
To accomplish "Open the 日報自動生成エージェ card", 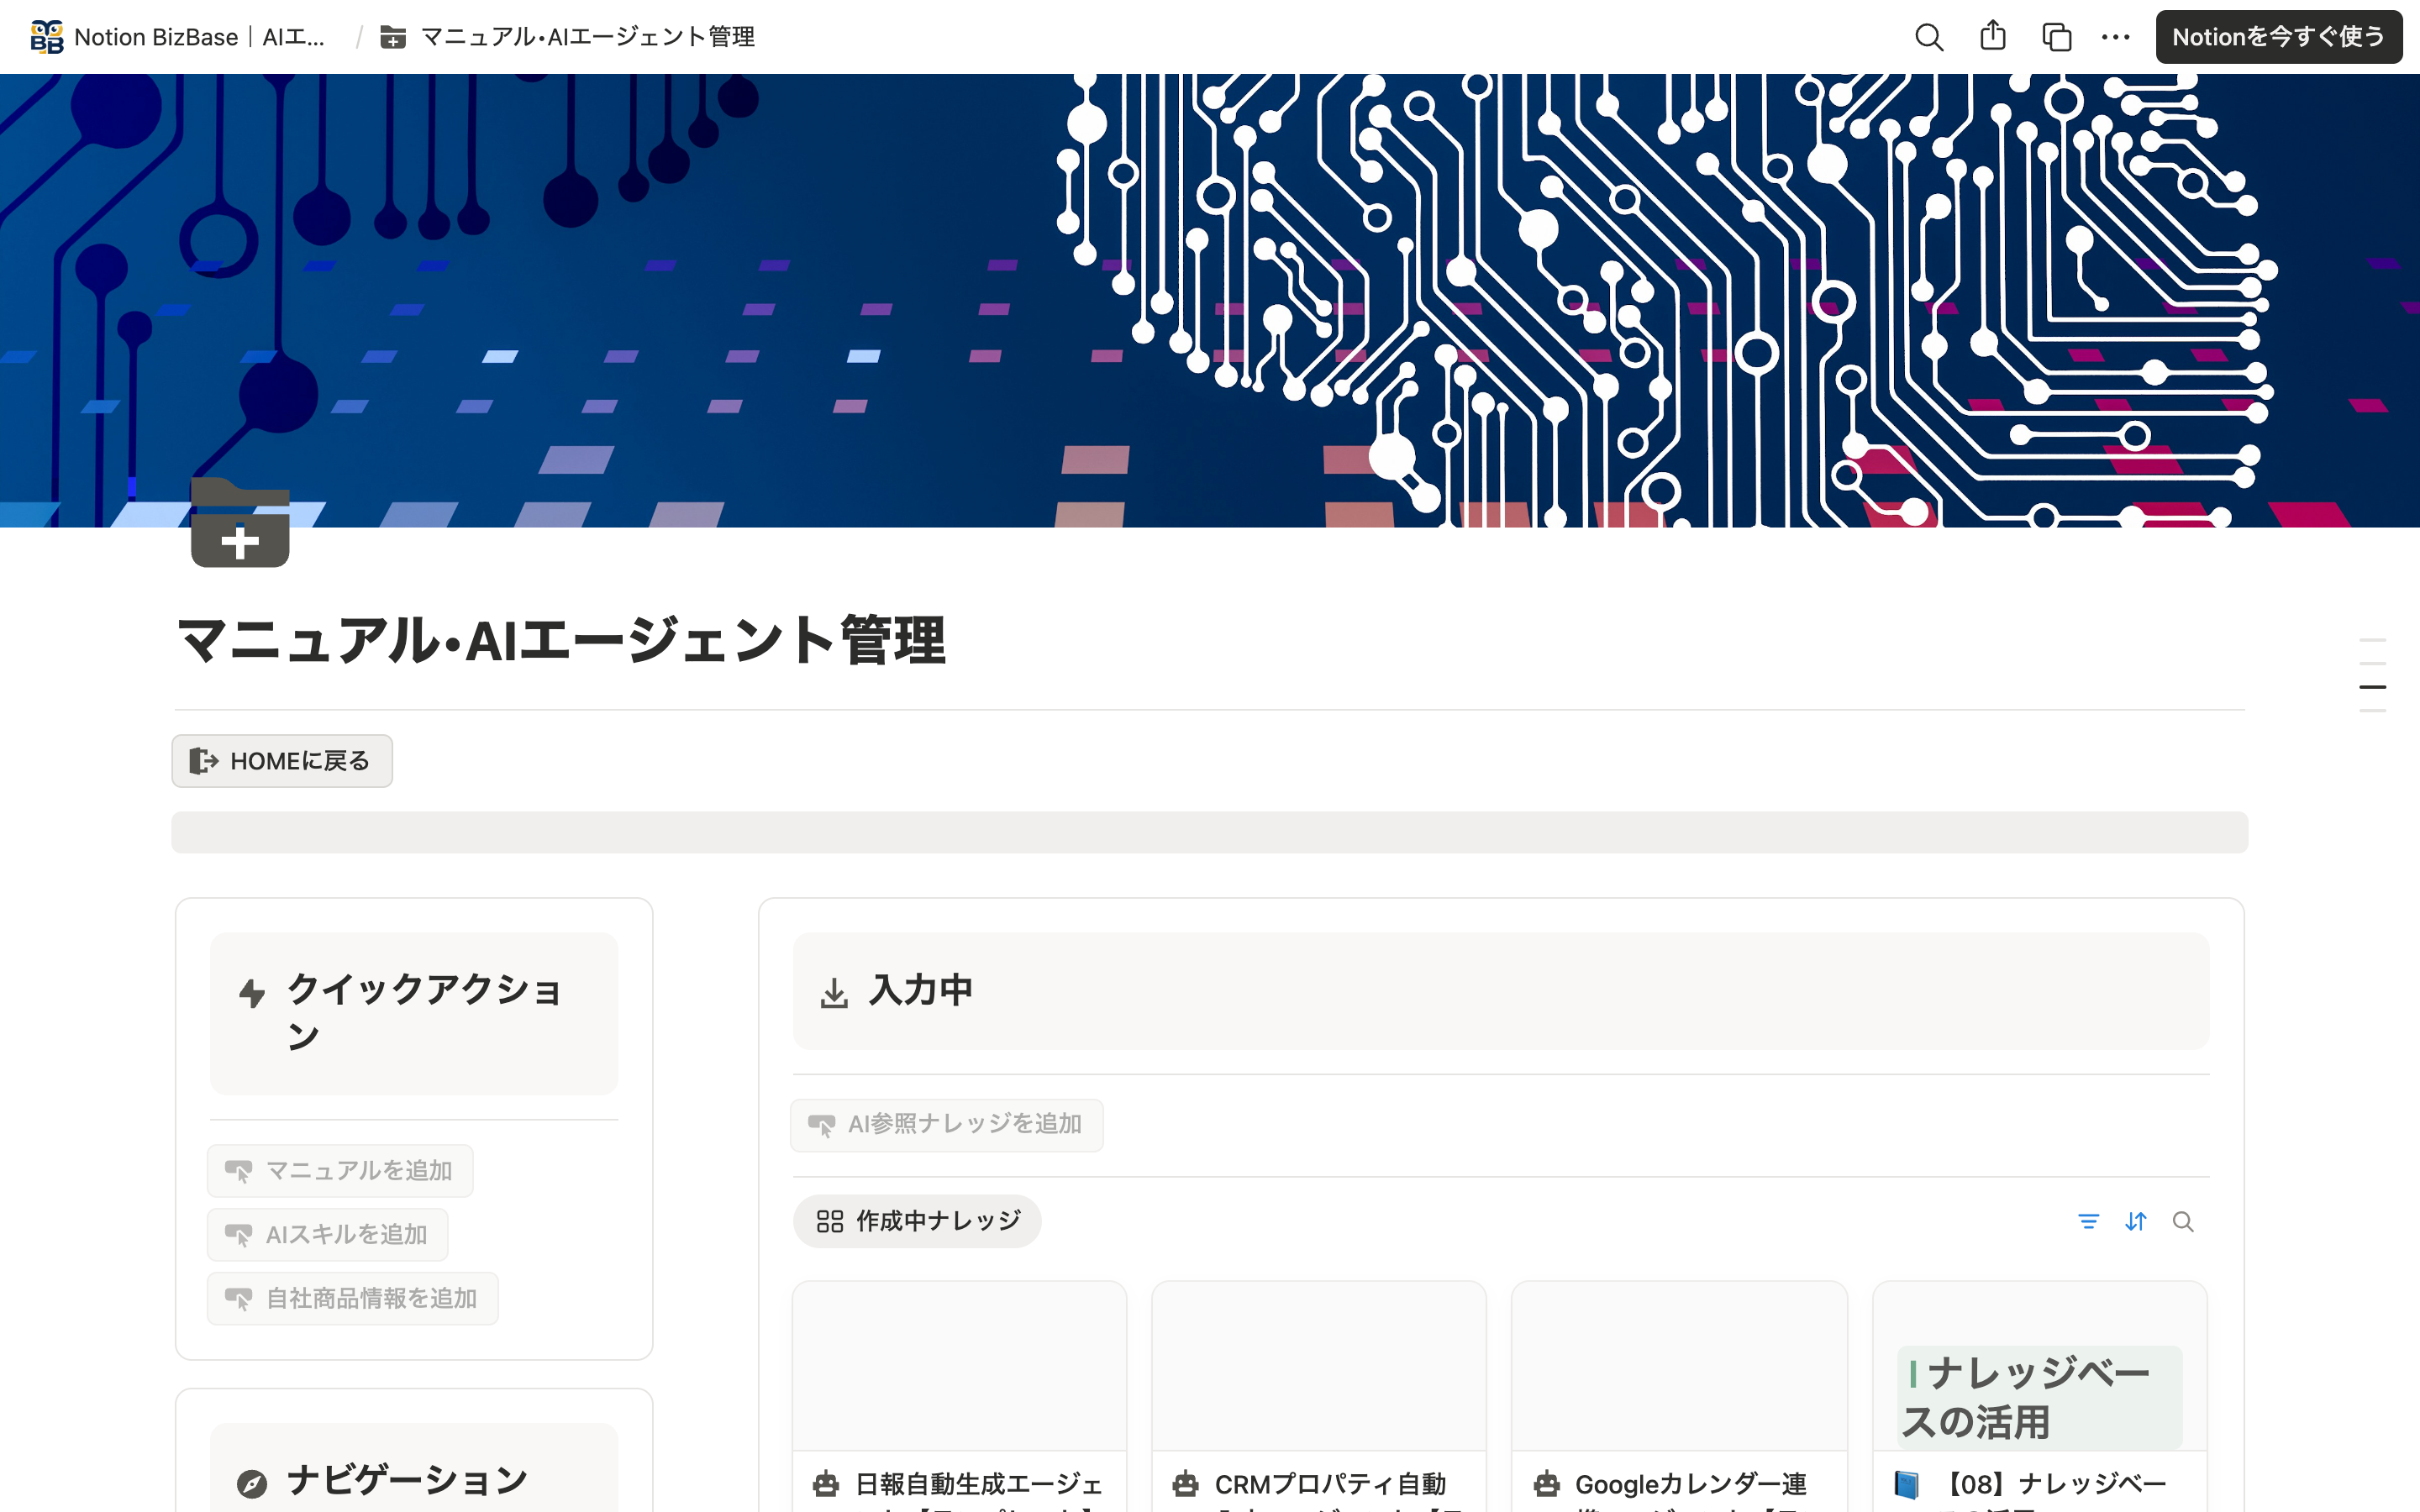I will [x=959, y=1396].
